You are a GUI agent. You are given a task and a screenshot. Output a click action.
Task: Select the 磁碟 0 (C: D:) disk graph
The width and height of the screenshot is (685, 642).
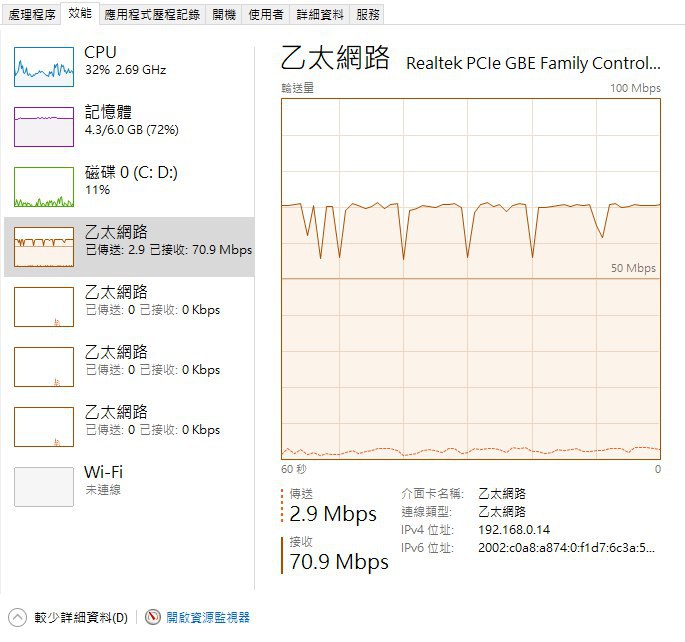click(44, 186)
